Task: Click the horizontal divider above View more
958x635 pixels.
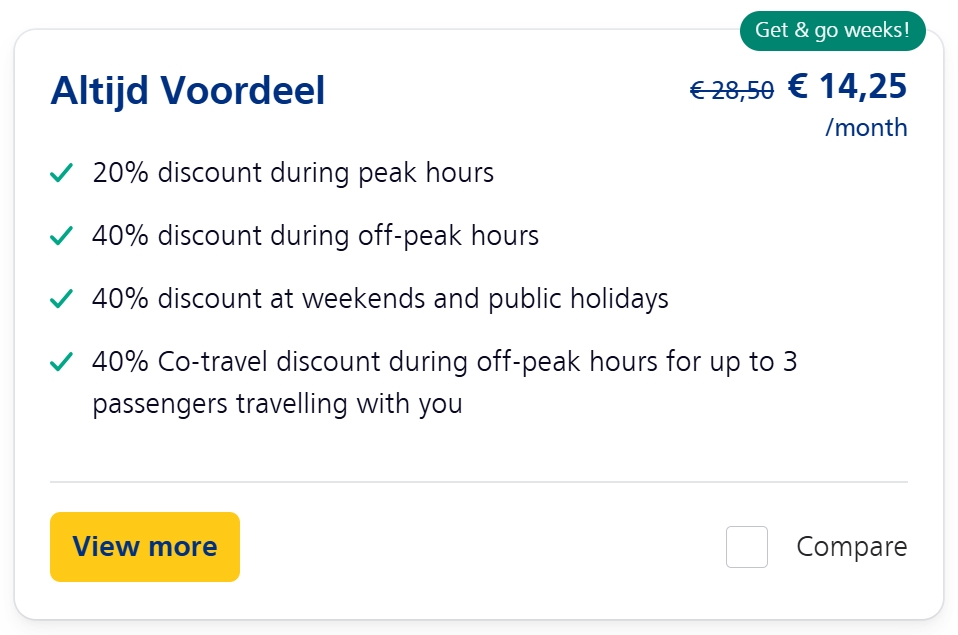Action: (478, 482)
